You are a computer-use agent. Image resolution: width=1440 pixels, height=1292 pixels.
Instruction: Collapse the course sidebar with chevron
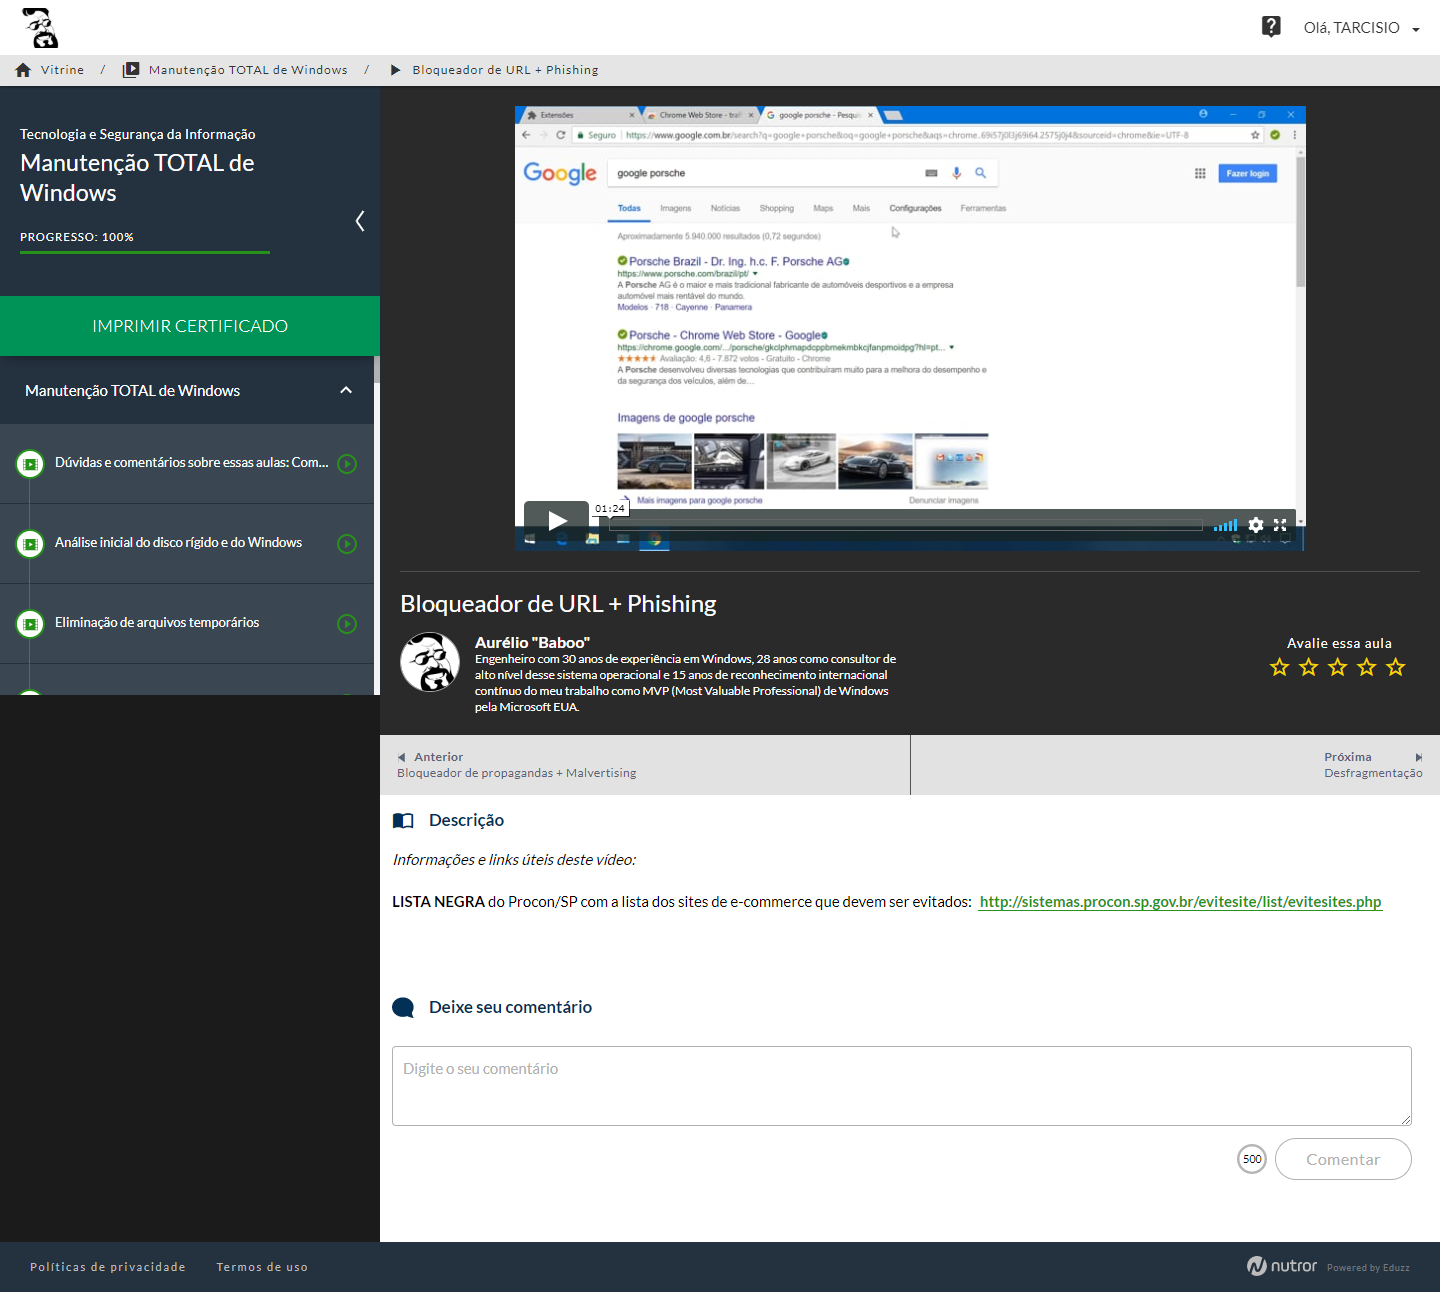(360, 221)
